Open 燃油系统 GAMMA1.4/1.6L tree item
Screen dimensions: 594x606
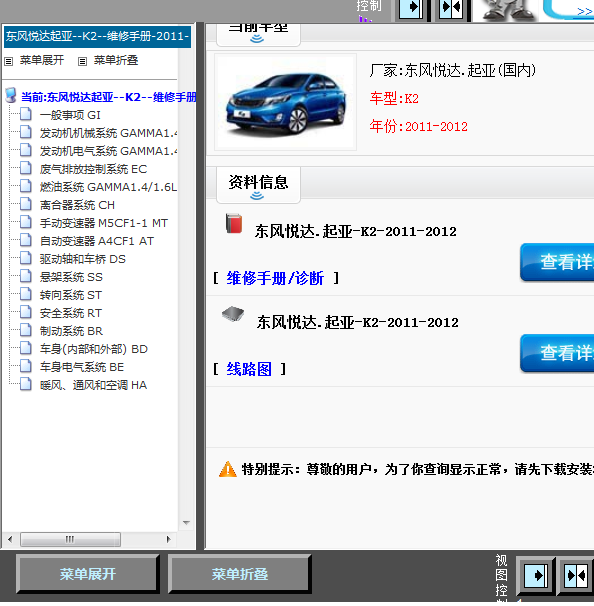[109, 187]
